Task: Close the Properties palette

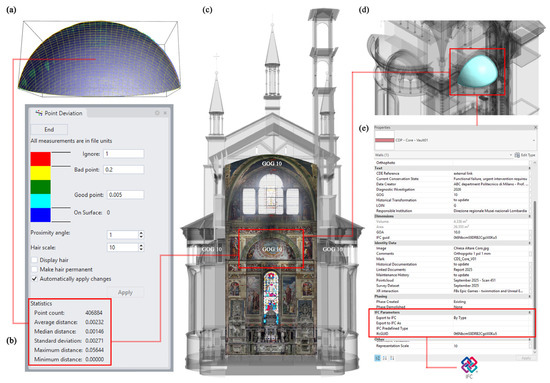Action: click(x=535, y=127)
